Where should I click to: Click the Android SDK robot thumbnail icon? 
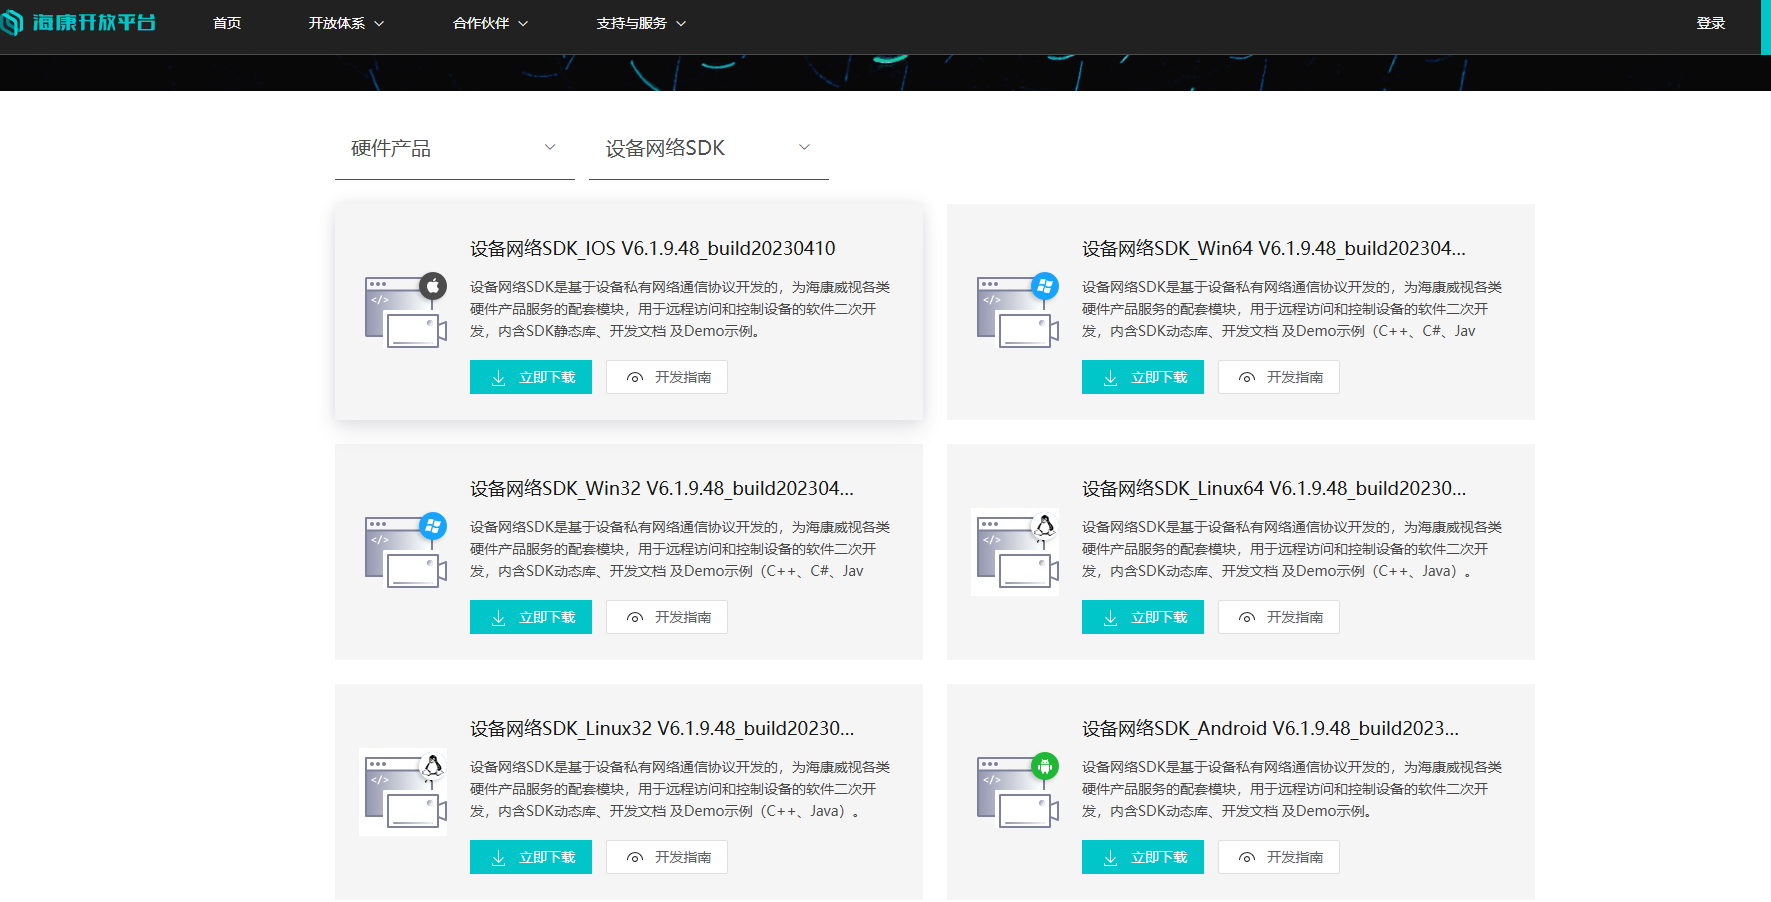click(1017, 790)
